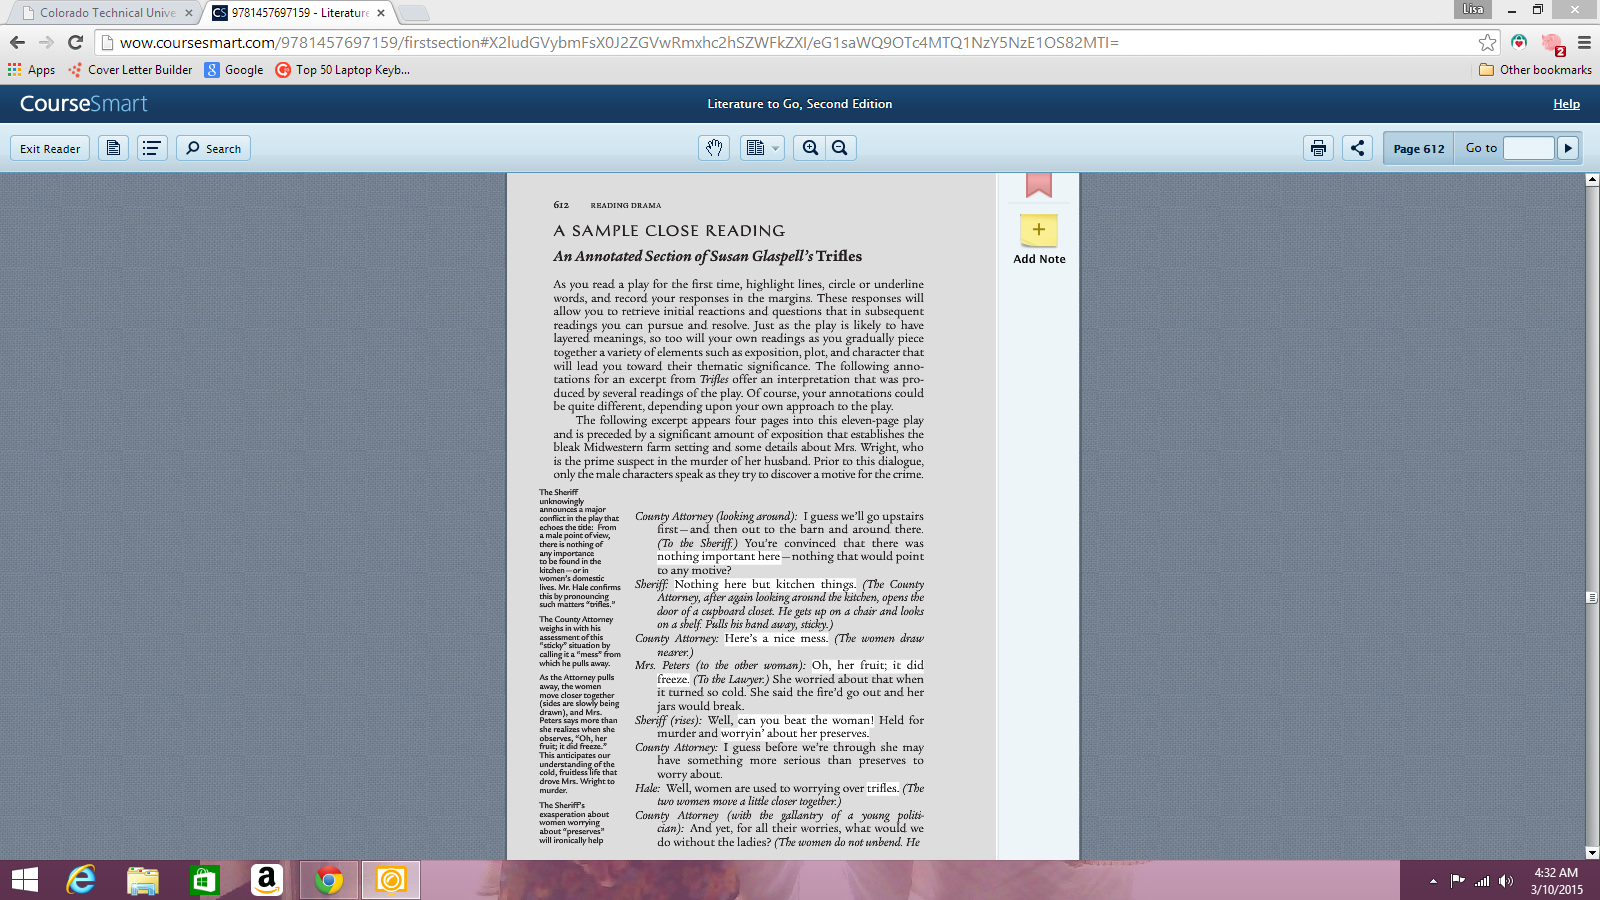The image size is (1600, 900).
Task: Click the Exit Reader button
Action: [50, 148]
